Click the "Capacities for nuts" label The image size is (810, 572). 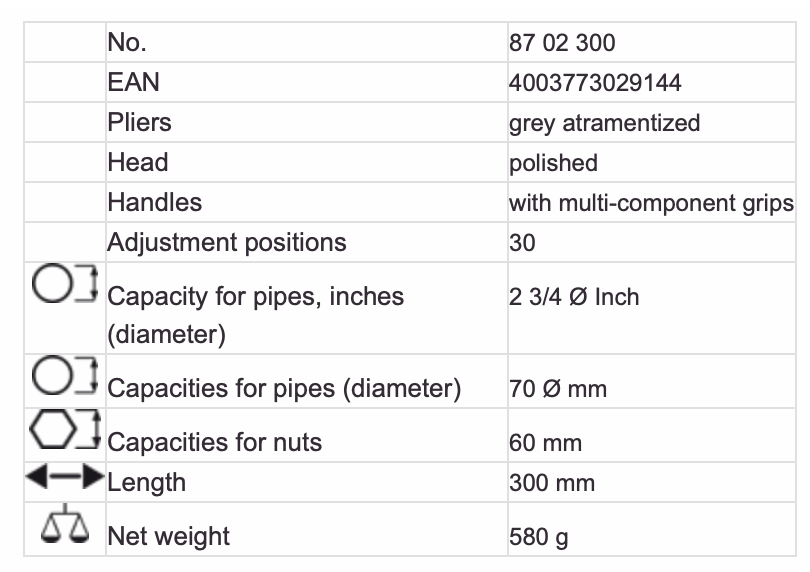214,442
